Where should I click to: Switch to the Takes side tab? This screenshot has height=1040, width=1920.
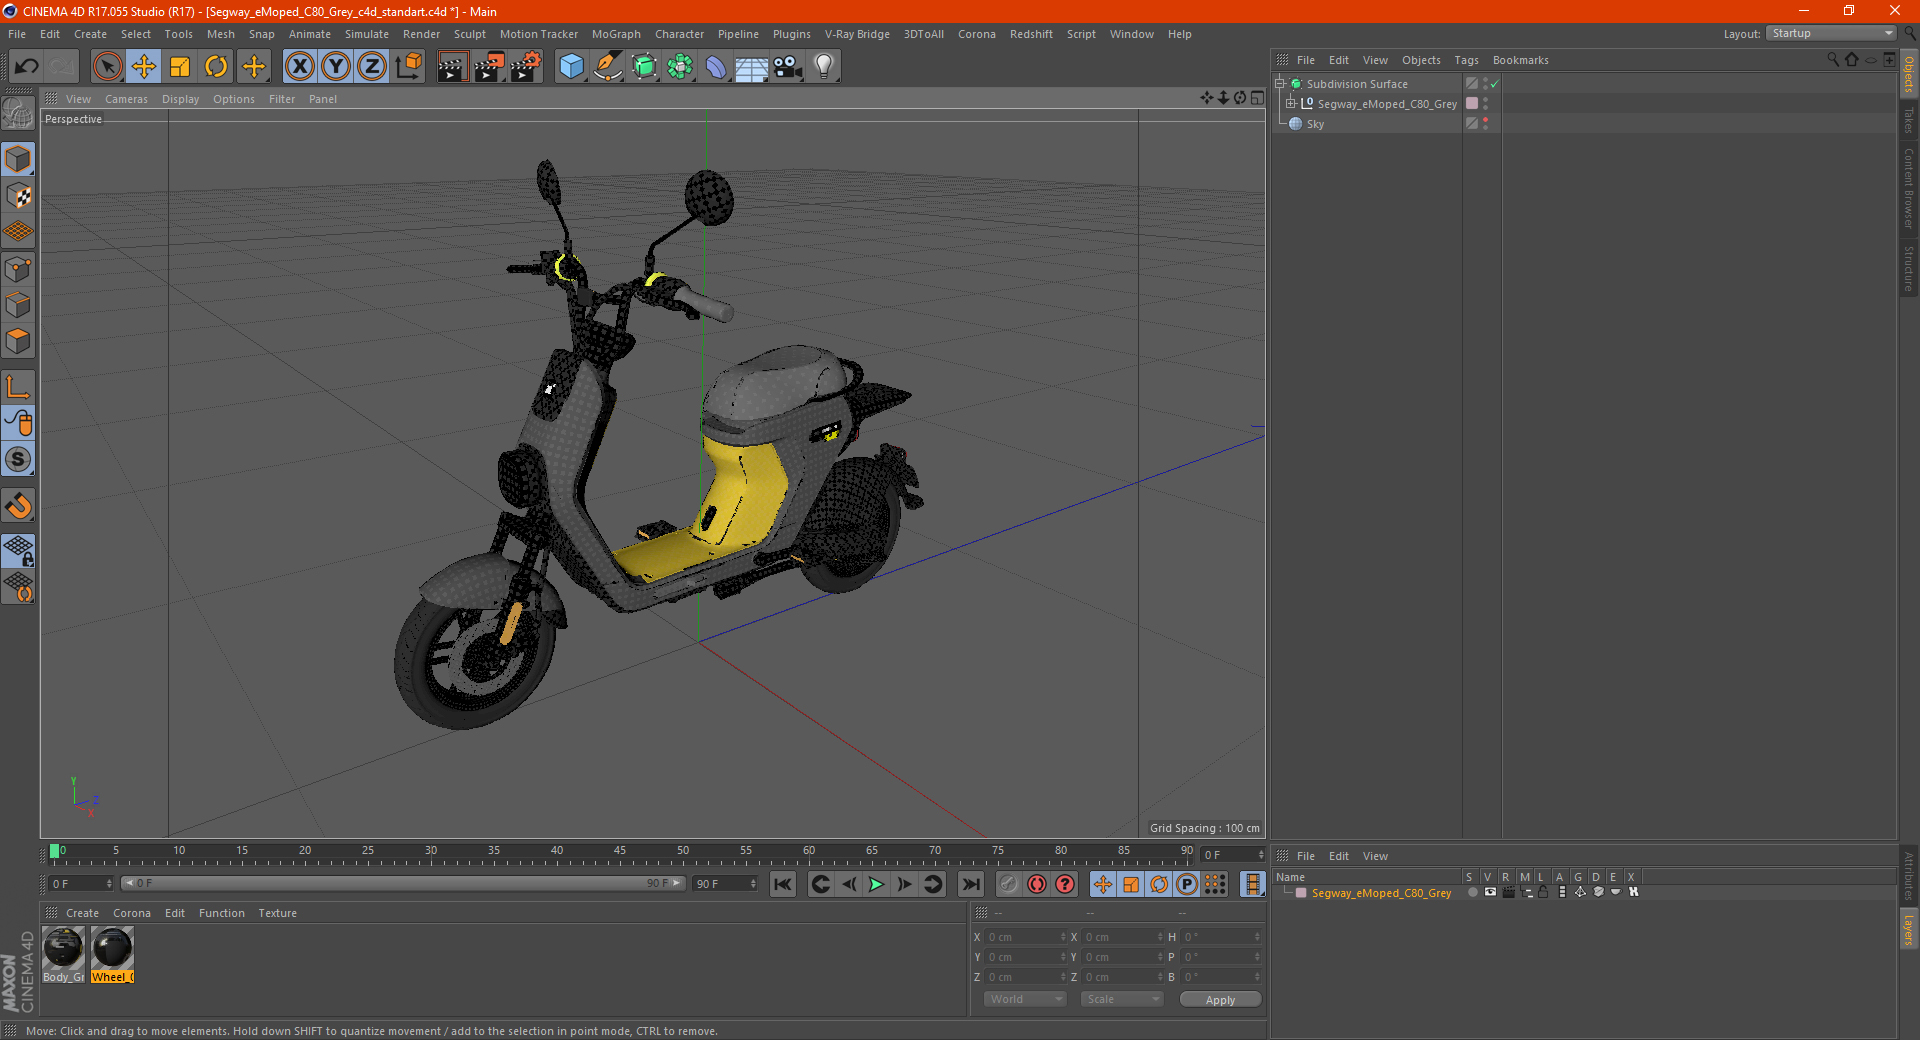click(1909, 120)
